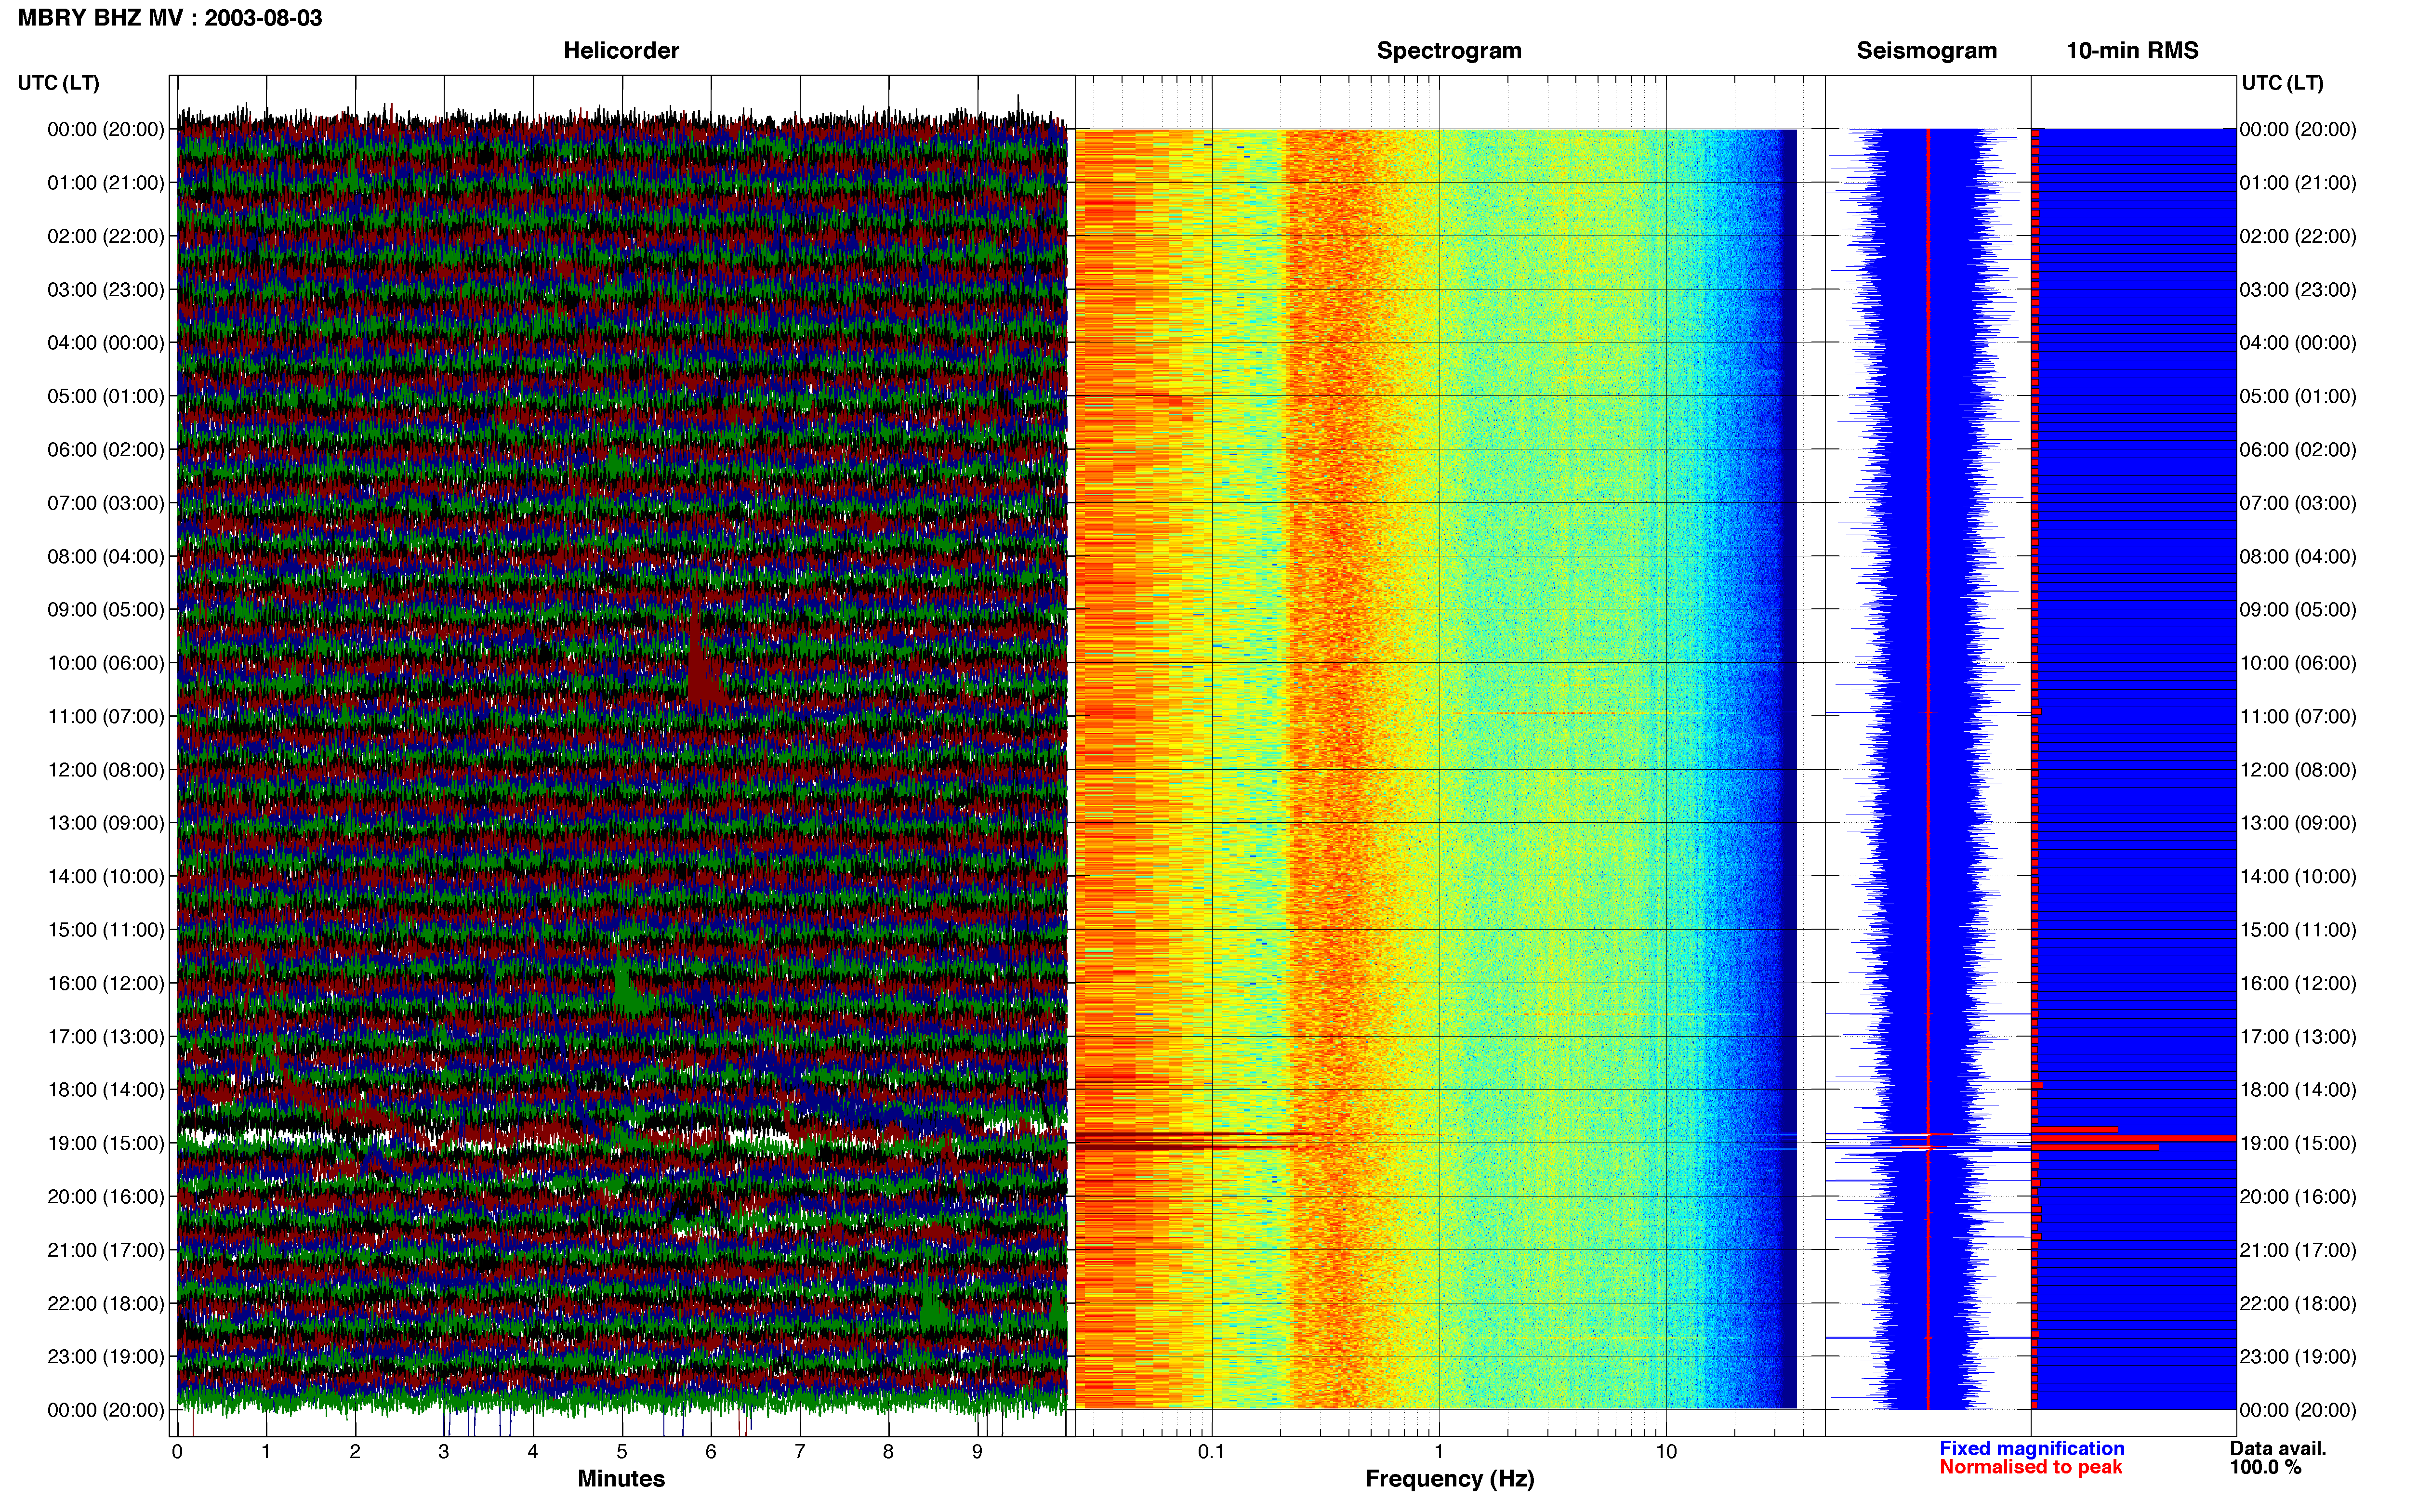Click the '100.0 %' data availability value

point(2265,1467)
